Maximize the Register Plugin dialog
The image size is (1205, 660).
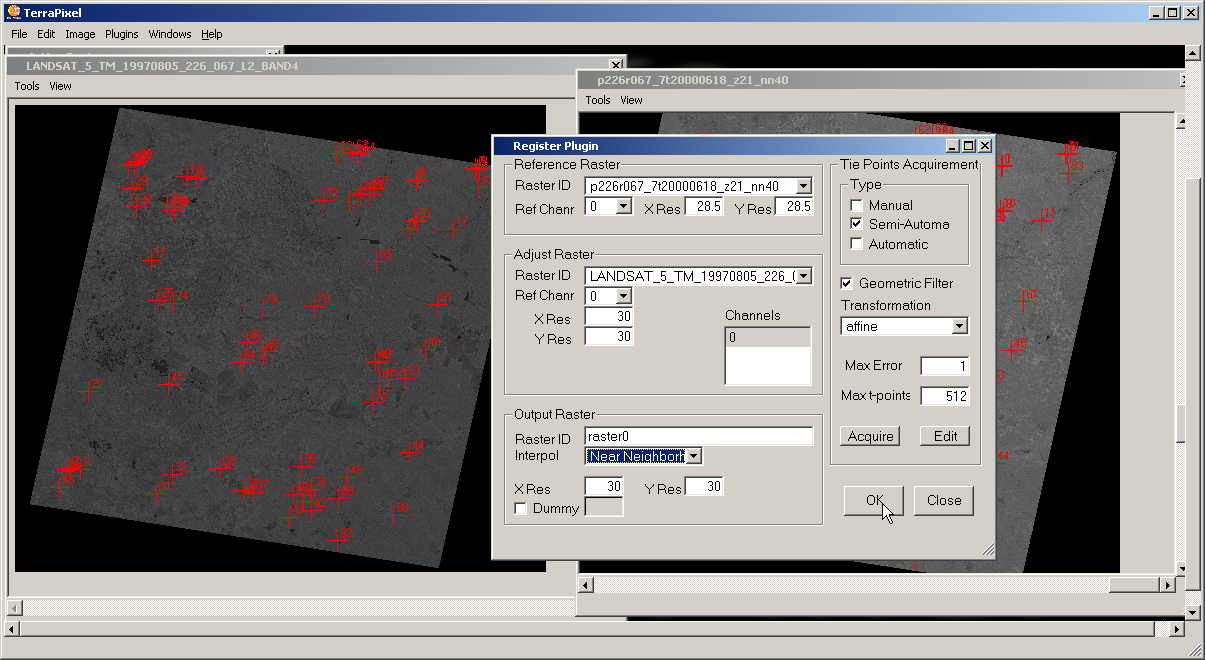pos(968,146)
